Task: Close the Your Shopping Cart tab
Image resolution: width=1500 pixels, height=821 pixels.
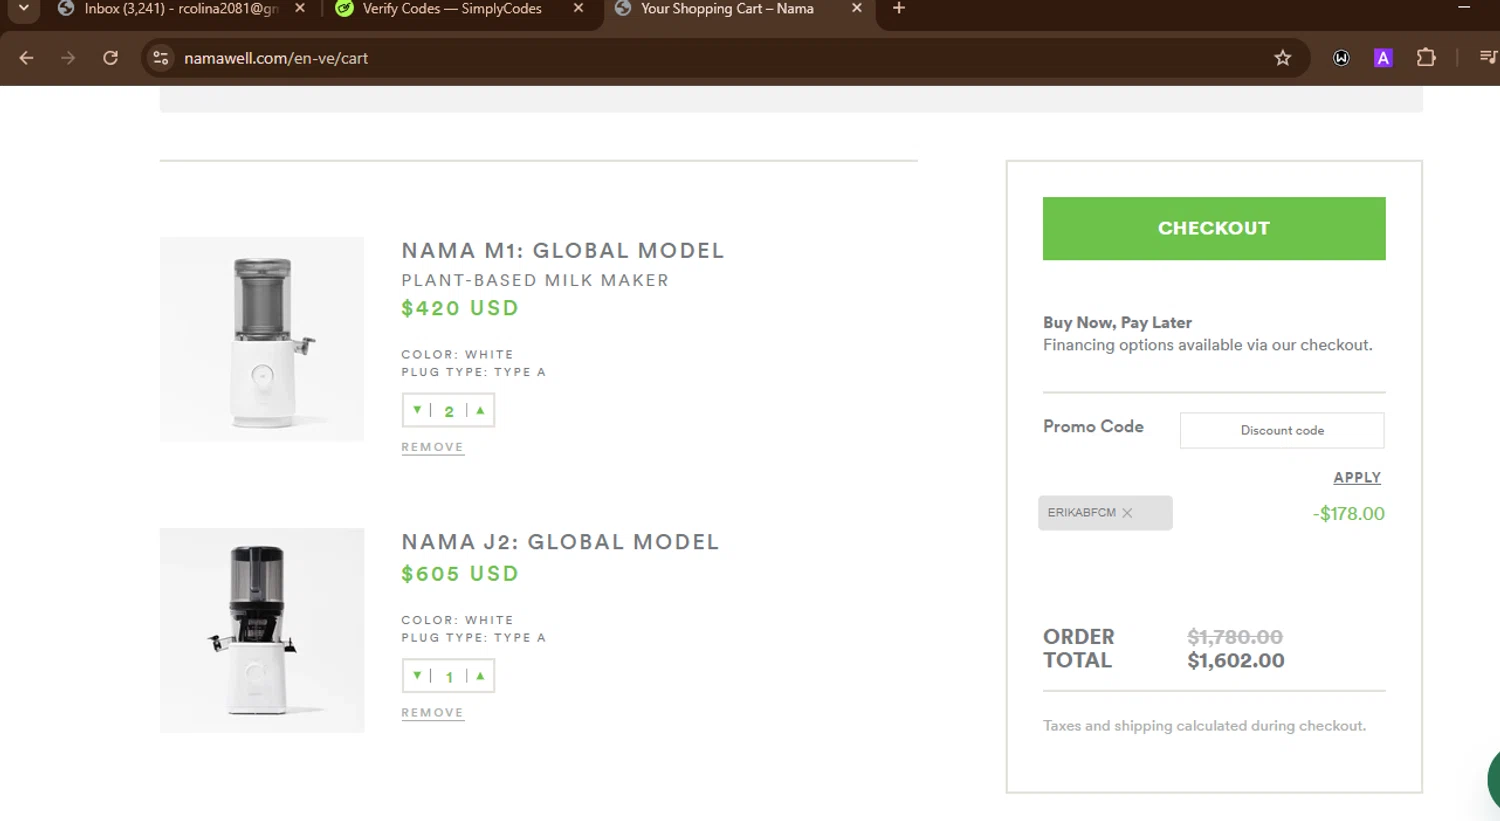Action: coord(857,8)
